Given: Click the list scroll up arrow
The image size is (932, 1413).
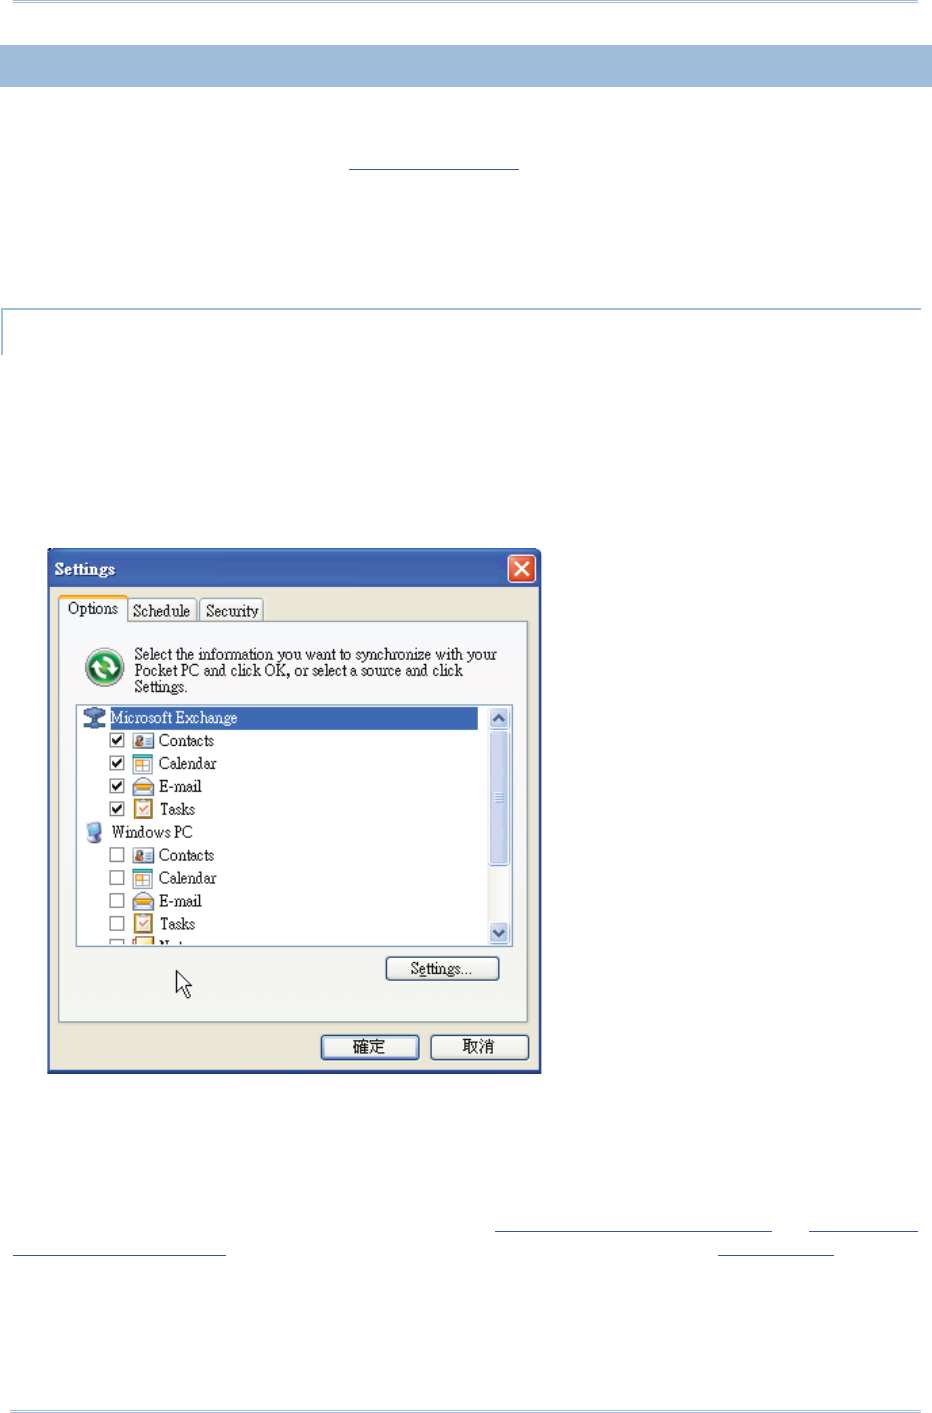Looking at the screenshot, I should click(499, 718).
